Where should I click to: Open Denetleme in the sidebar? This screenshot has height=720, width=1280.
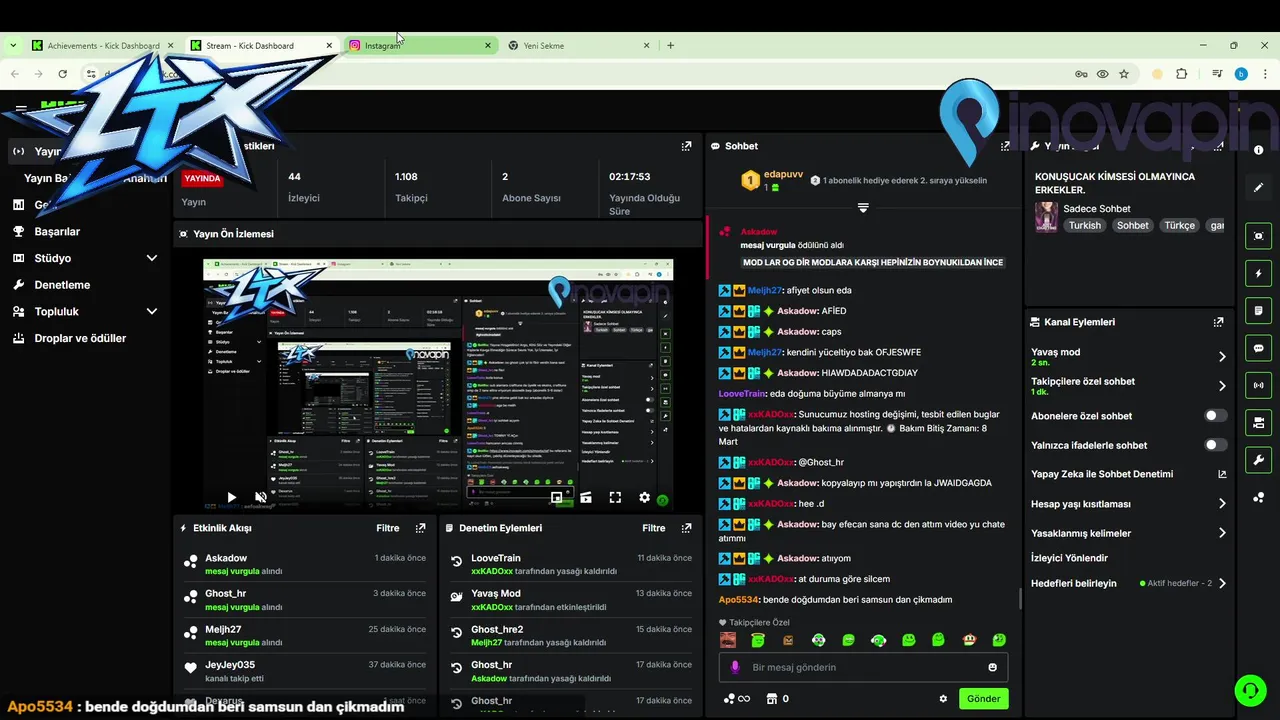pyautogui.click(x=62, y=285)
